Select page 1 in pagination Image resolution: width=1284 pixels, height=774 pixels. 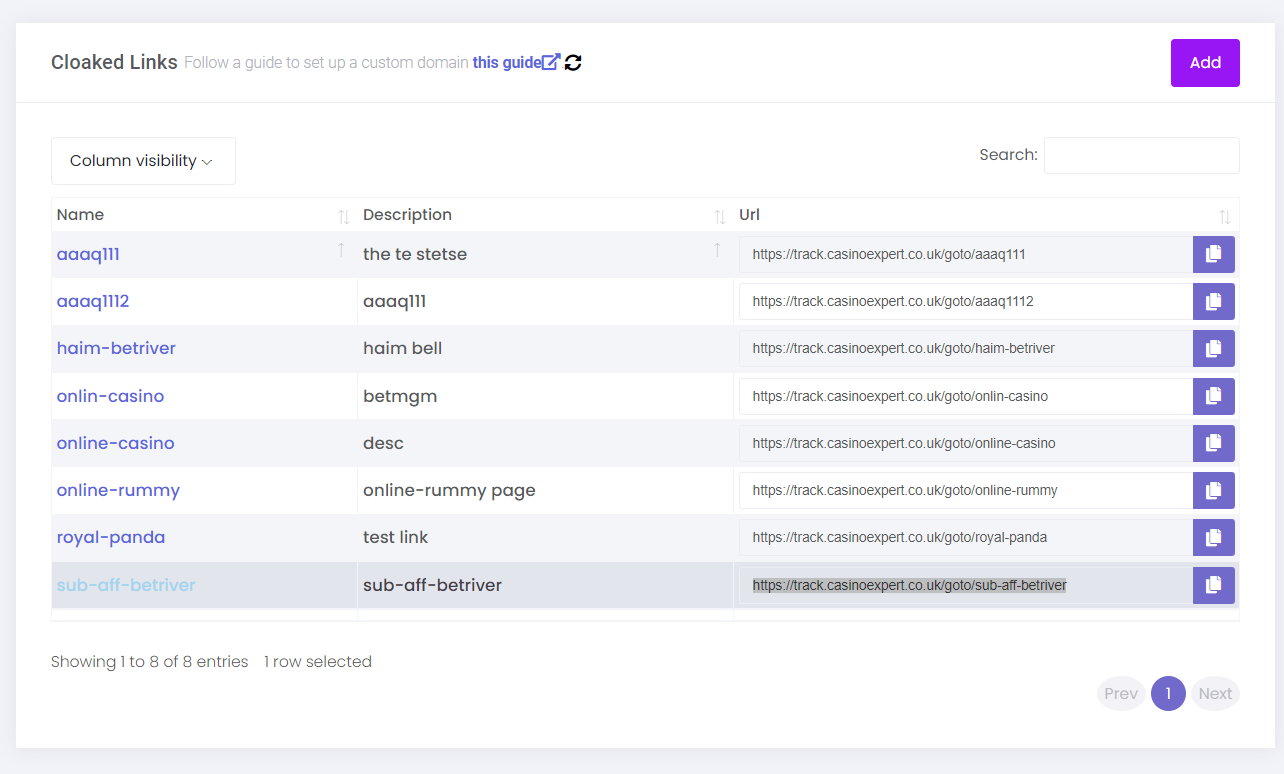(1168, 694)
